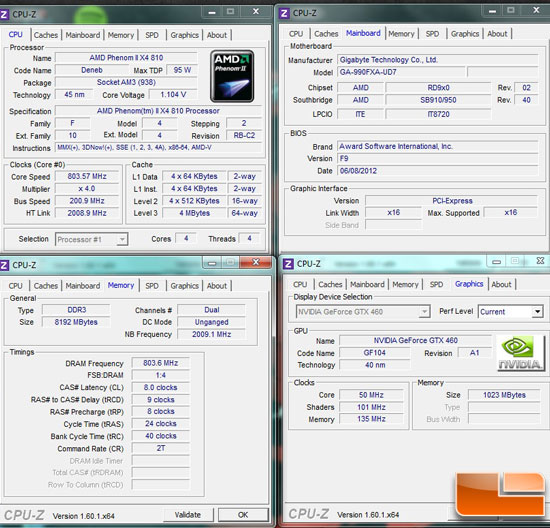Click the Validate button
The height and width of the screenshot is (528, 550).
point(188,515)
